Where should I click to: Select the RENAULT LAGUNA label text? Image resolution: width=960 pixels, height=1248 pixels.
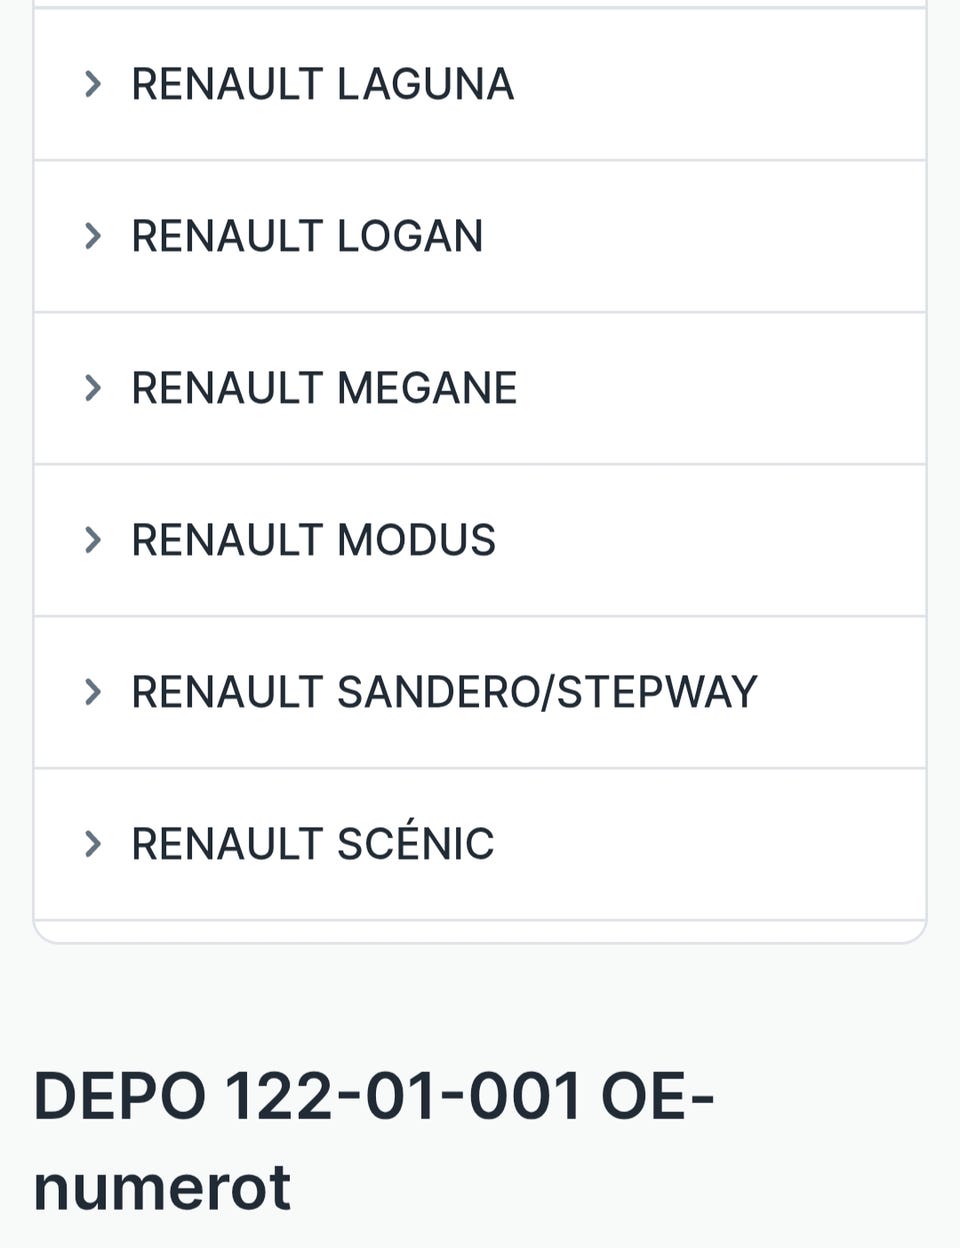[x=322, y=84]
